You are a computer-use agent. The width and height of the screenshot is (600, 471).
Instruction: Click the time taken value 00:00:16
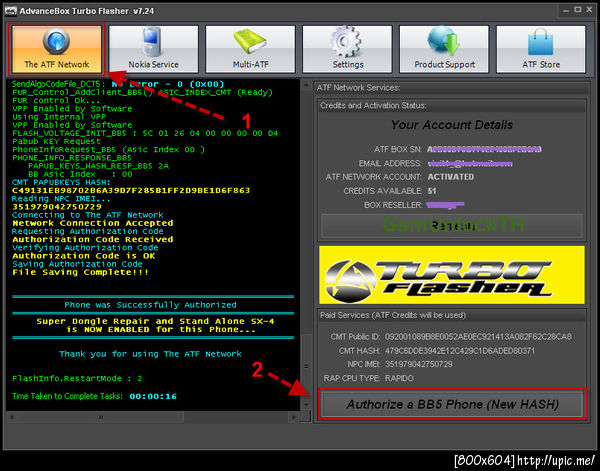(153, 396)
